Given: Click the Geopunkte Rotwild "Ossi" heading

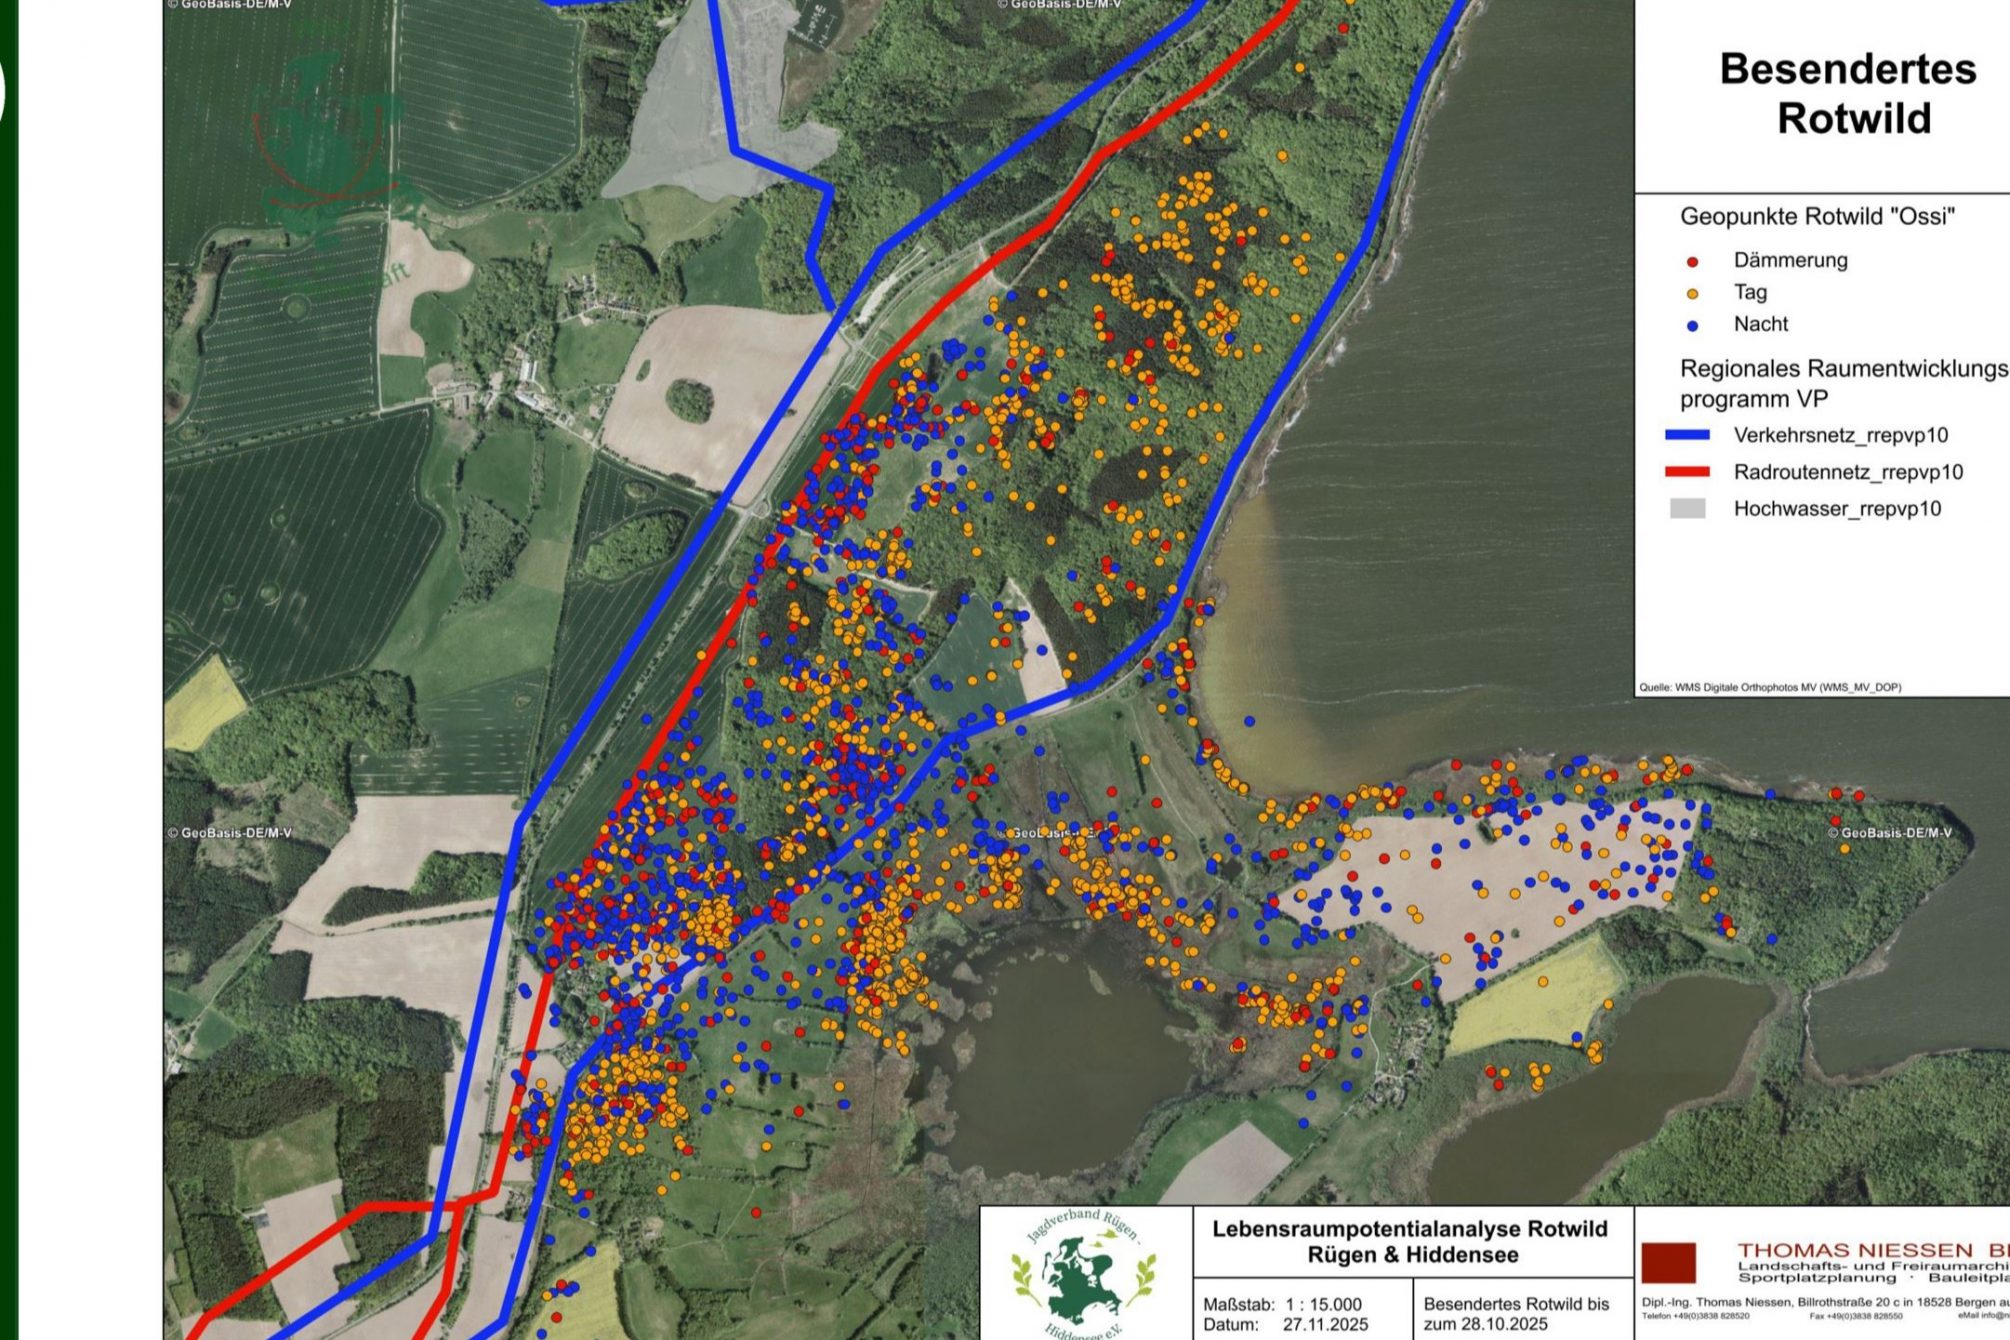Looking at the screenshot, I should pyautogui.click(x=1816, y=217).
